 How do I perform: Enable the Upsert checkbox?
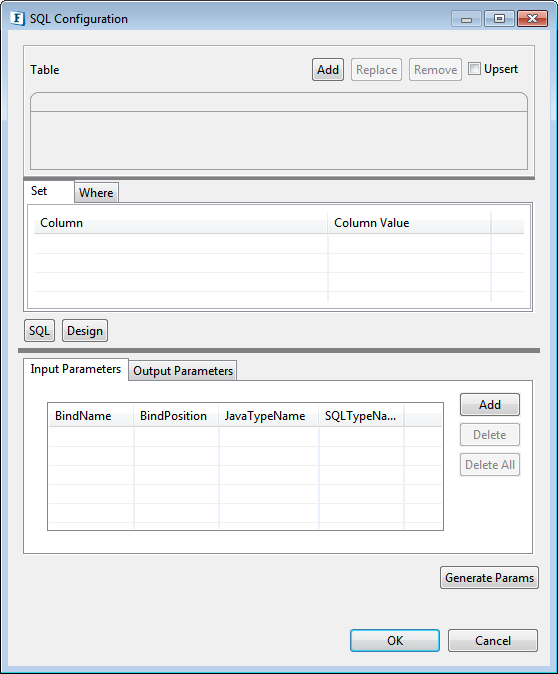click(x=474, y=69)
